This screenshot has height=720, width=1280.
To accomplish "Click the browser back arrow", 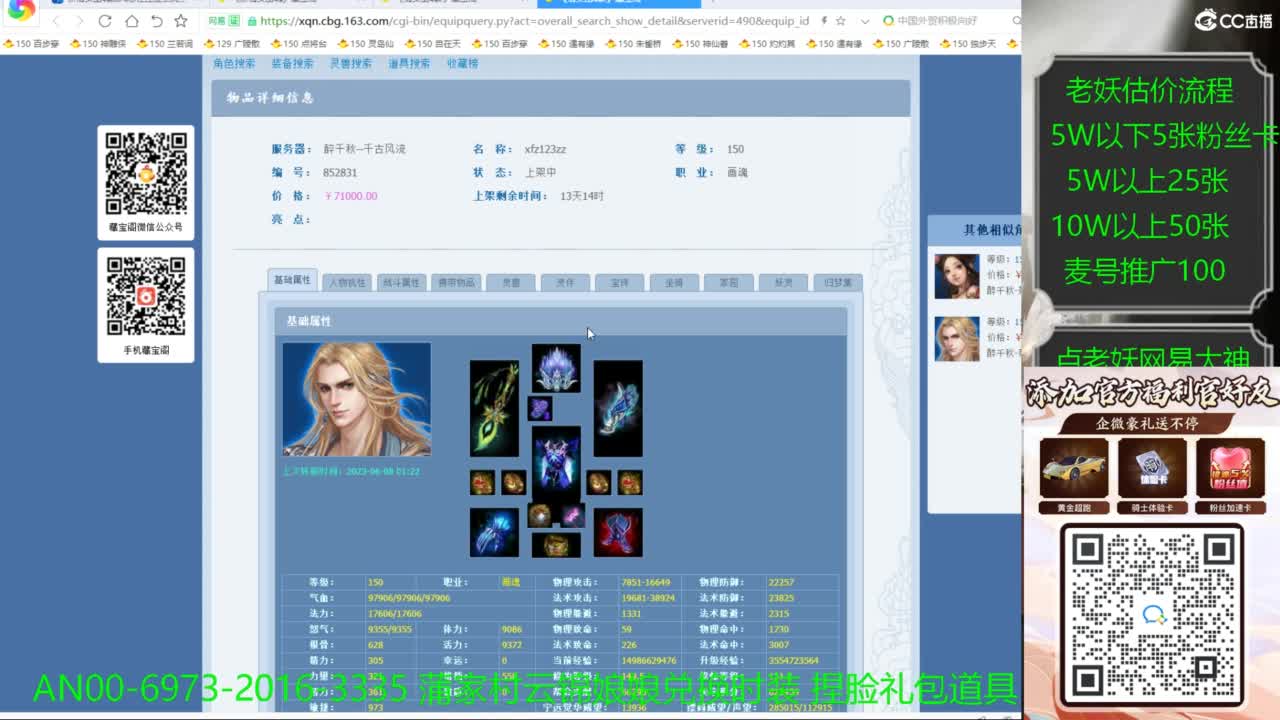I will (x=56, y=21).
